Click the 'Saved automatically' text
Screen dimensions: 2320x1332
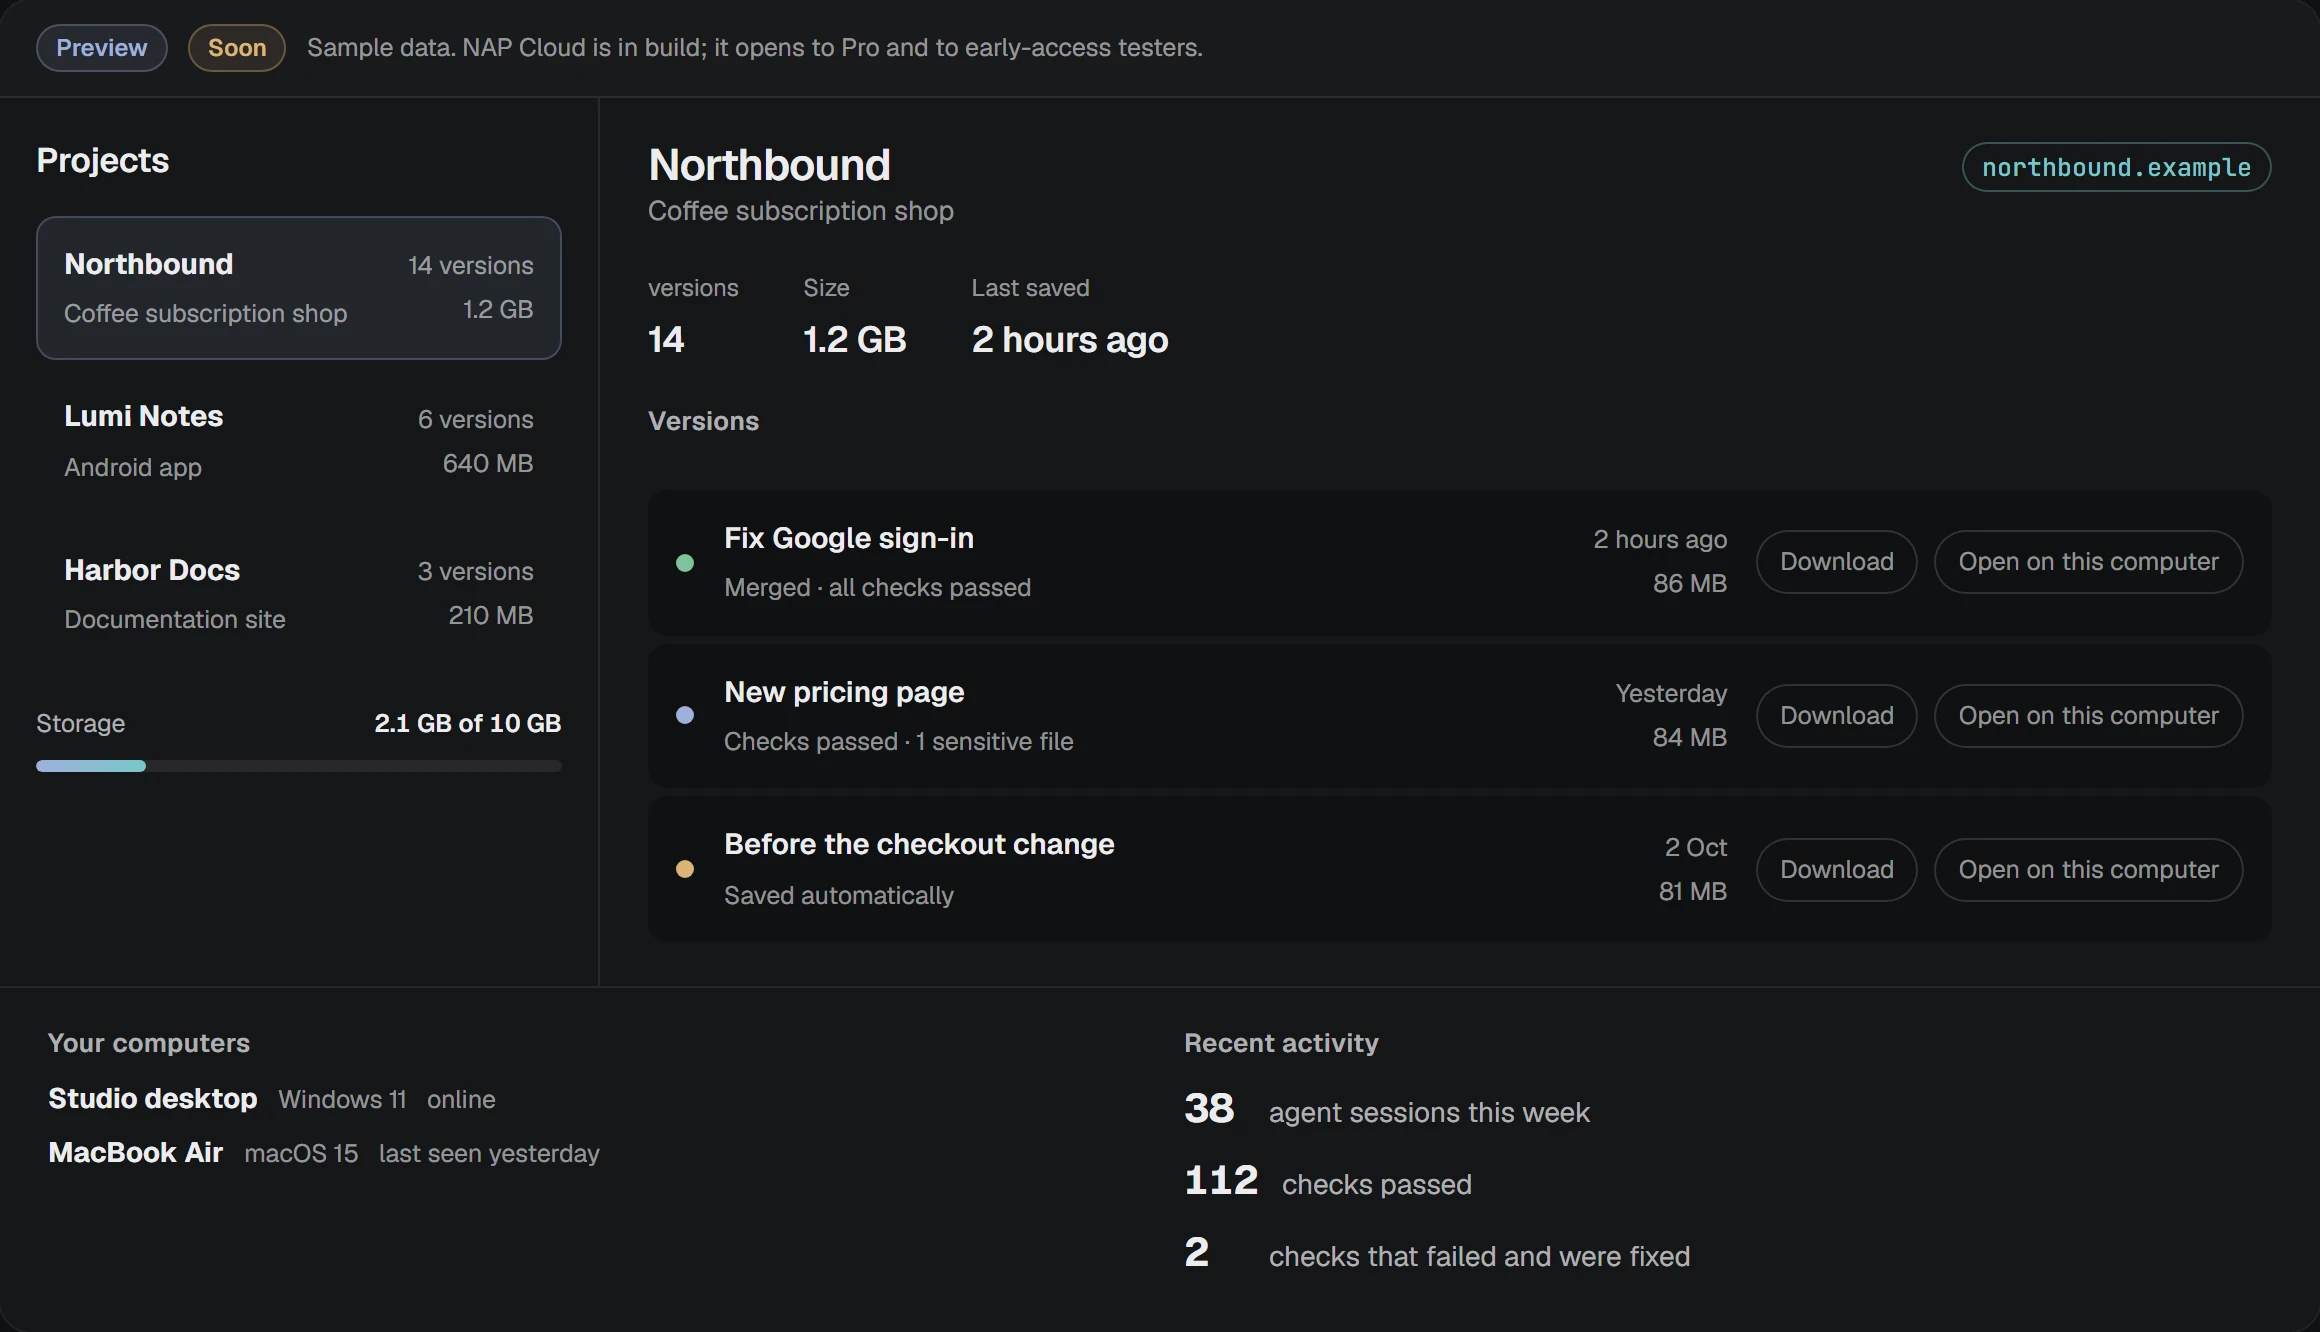[x=838, y=895]
